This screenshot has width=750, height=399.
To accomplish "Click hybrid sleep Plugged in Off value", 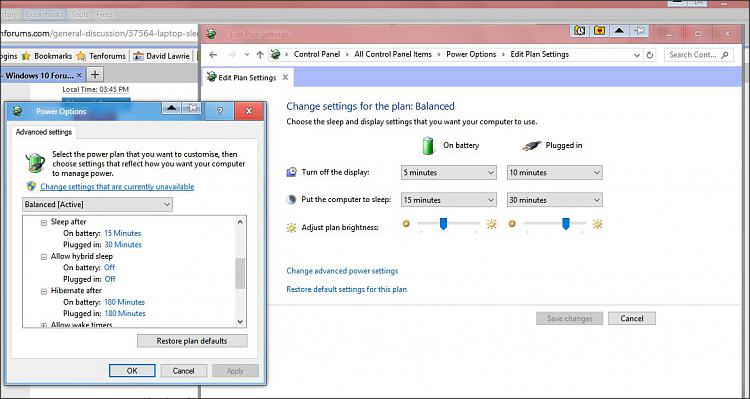I will point(110,279).
